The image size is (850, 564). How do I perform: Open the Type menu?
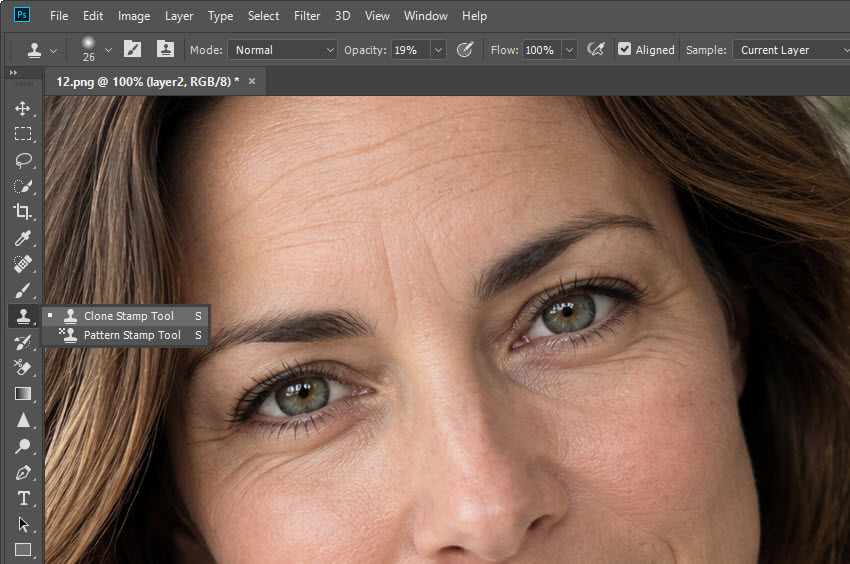221,16
